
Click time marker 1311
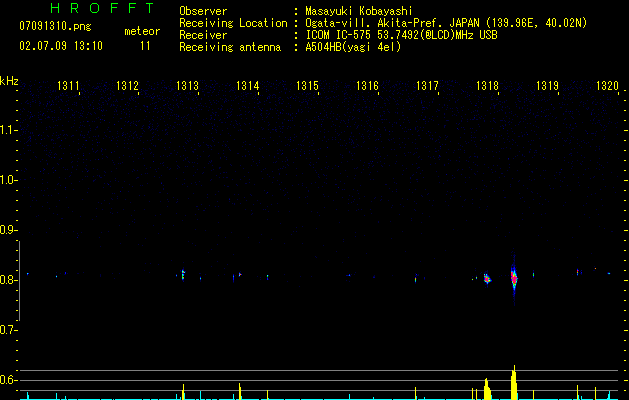pyautogui.click(x=68, y=85)
